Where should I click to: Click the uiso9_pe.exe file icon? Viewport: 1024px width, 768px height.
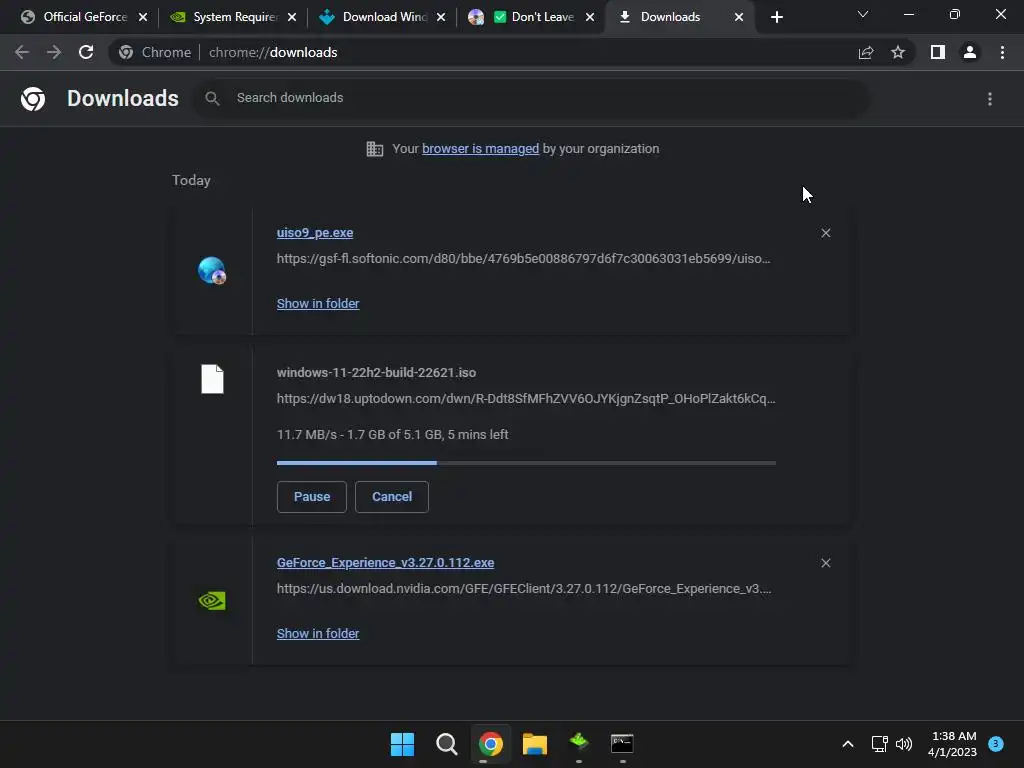pyautogui.click(x=212, y=270)
